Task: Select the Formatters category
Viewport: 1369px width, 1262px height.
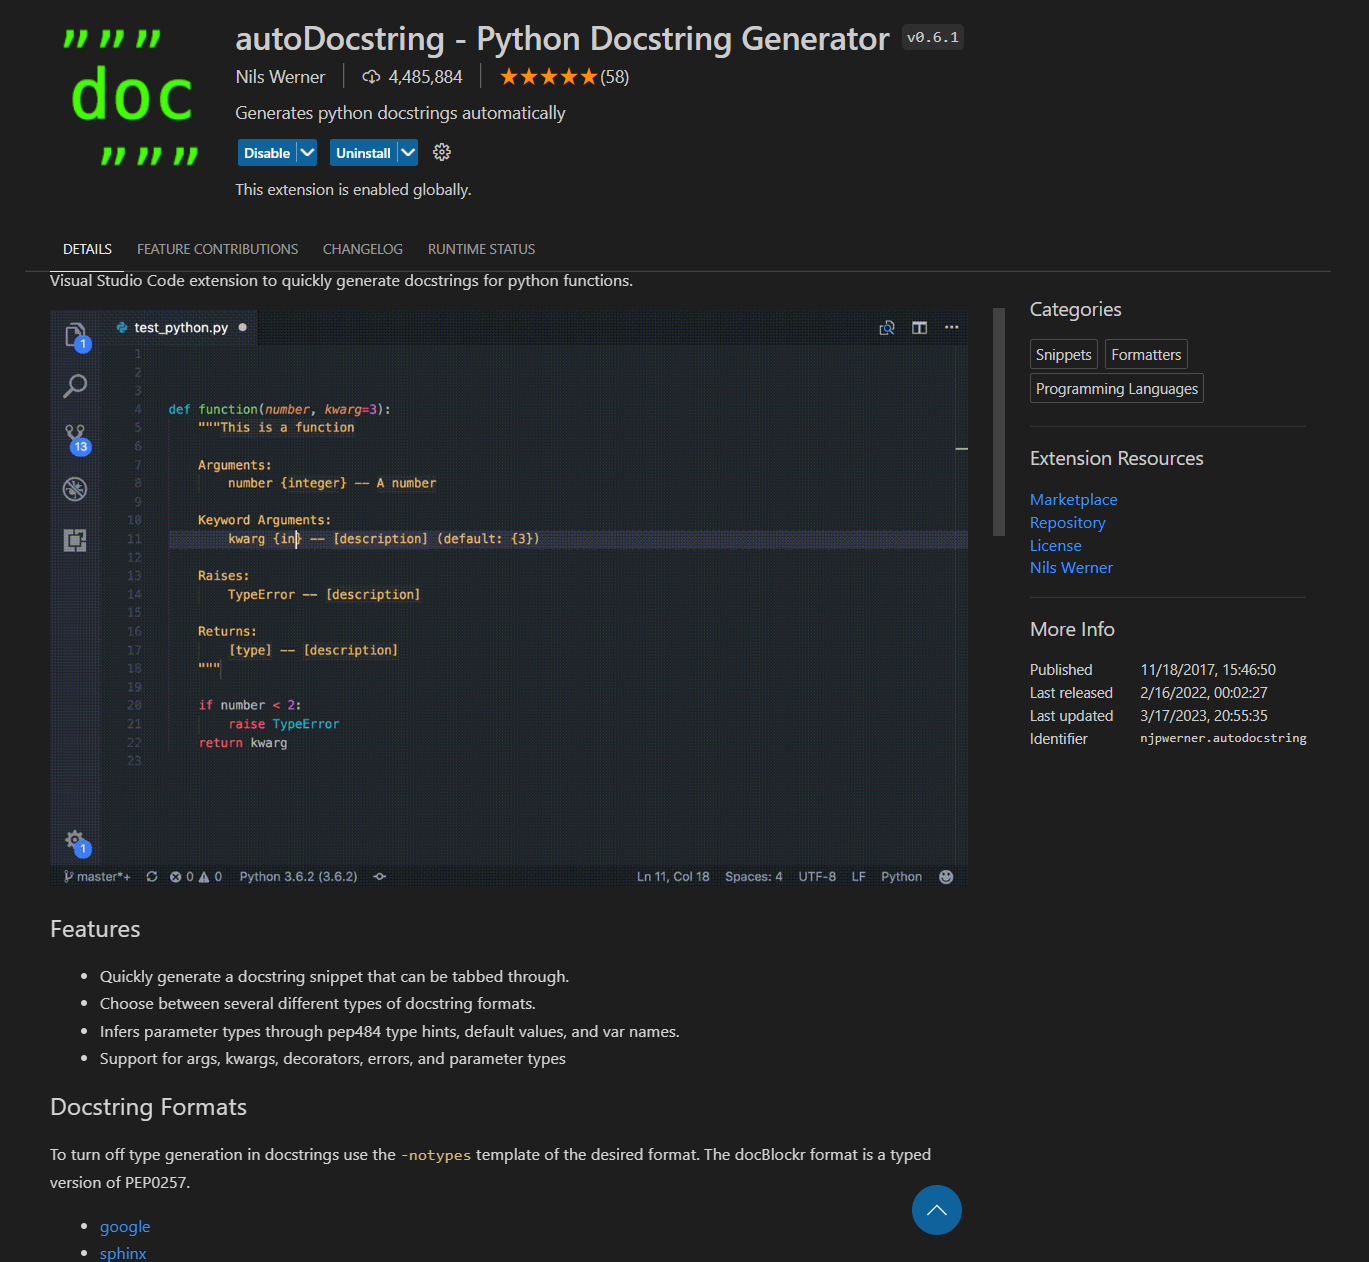Action: point(1146,355)
